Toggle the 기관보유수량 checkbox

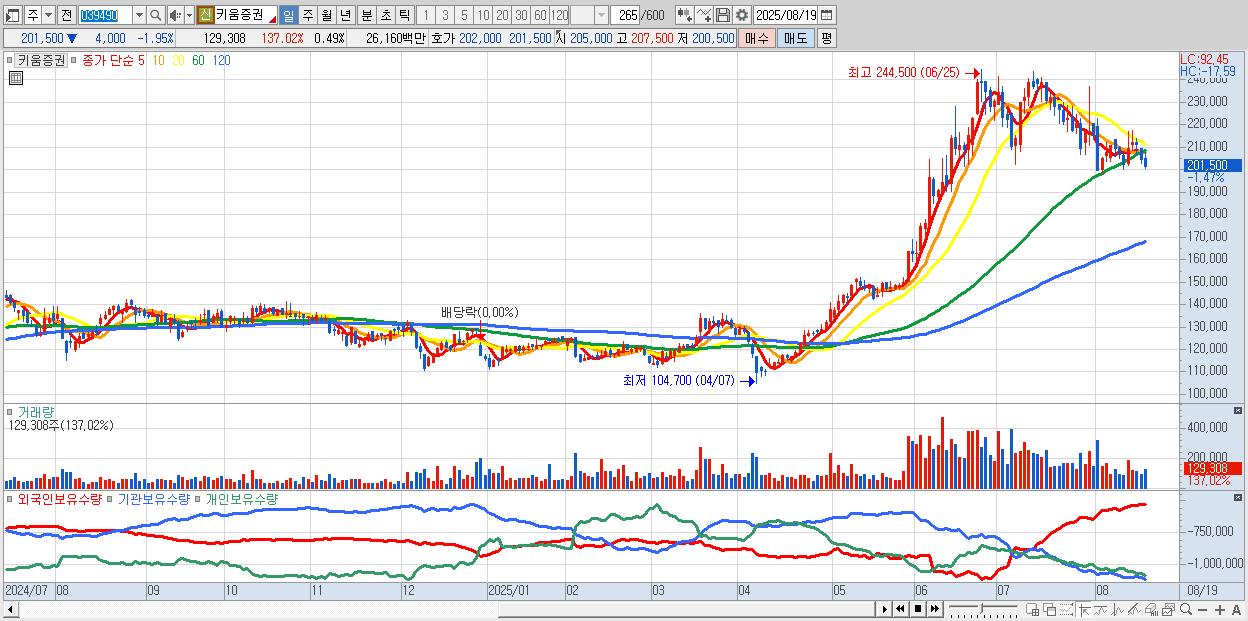[111, 498]
